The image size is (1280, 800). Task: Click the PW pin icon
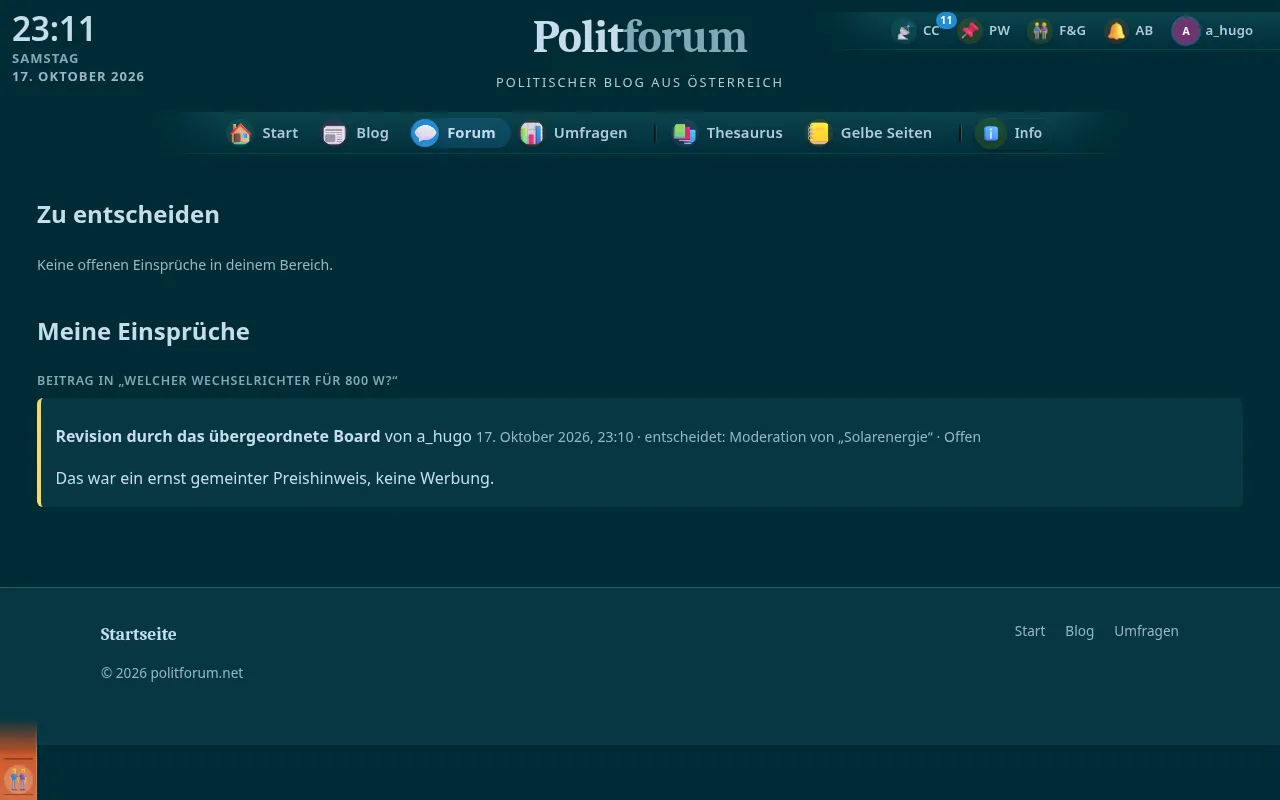pyautogui.click(x=970, y=31)
